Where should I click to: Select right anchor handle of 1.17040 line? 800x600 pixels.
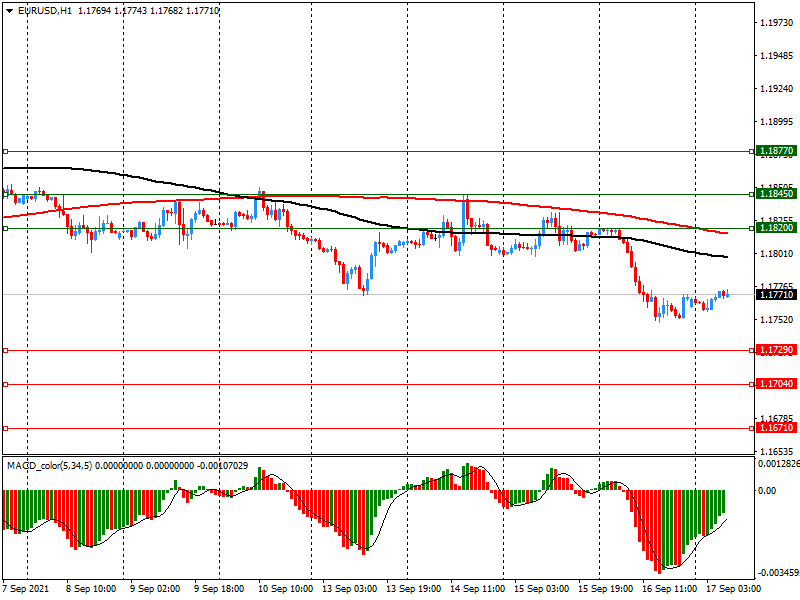[752, 384]
